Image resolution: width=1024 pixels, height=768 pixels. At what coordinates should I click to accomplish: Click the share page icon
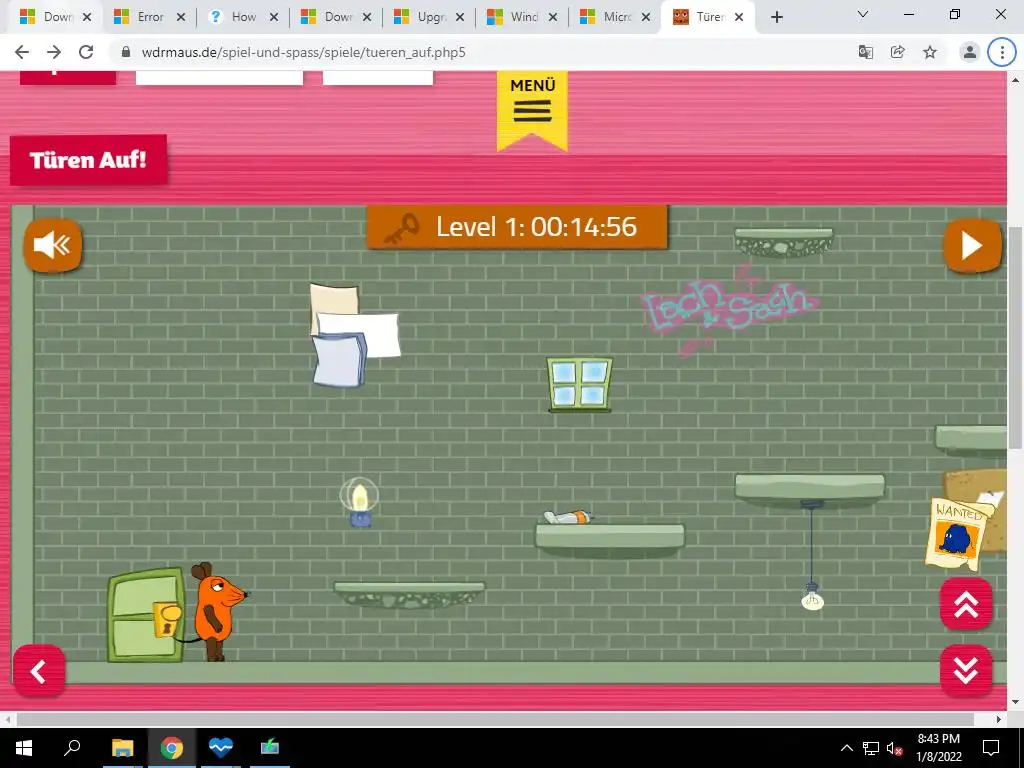click(x=898, y=52)
